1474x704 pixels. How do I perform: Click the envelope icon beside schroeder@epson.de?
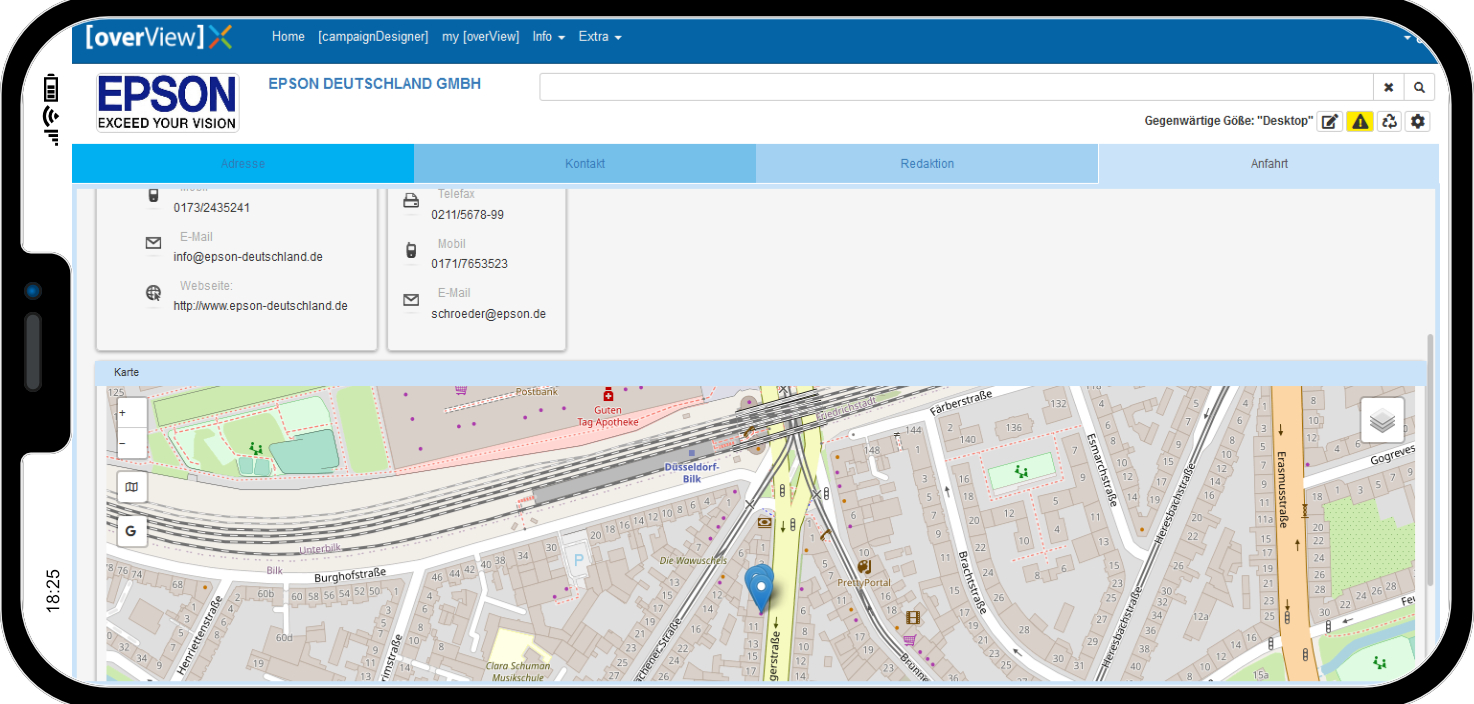pyautogui.click(x=411, y=300)
